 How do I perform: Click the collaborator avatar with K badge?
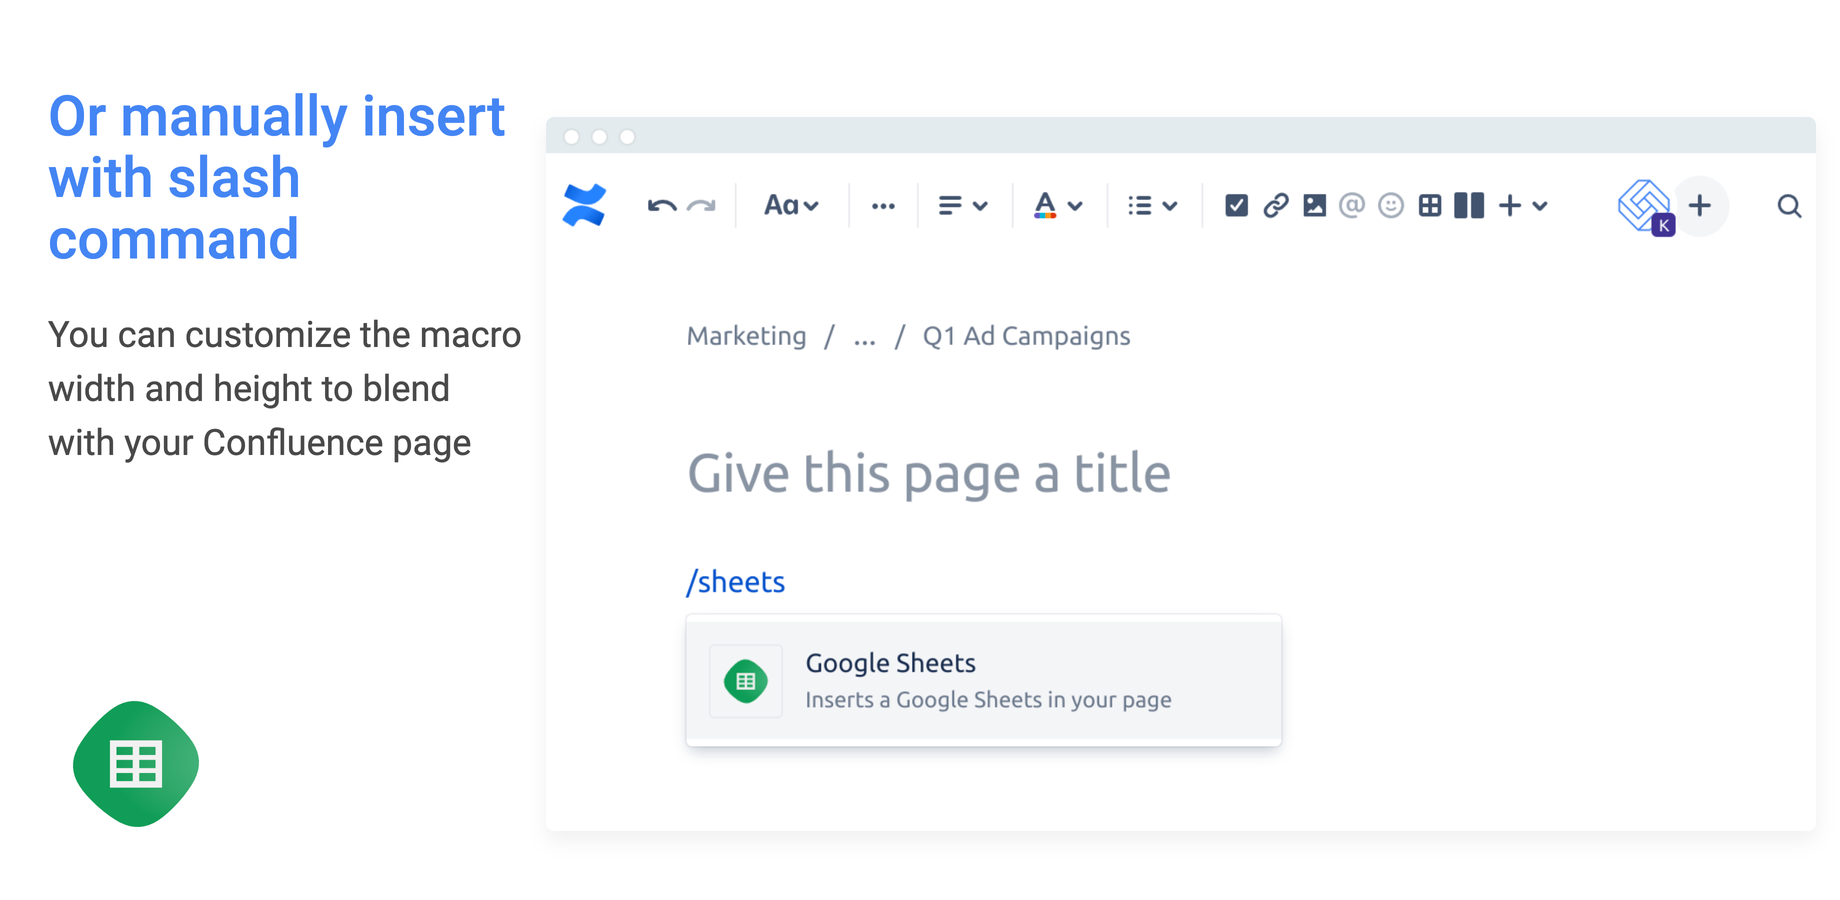(x=1646, y=207)
